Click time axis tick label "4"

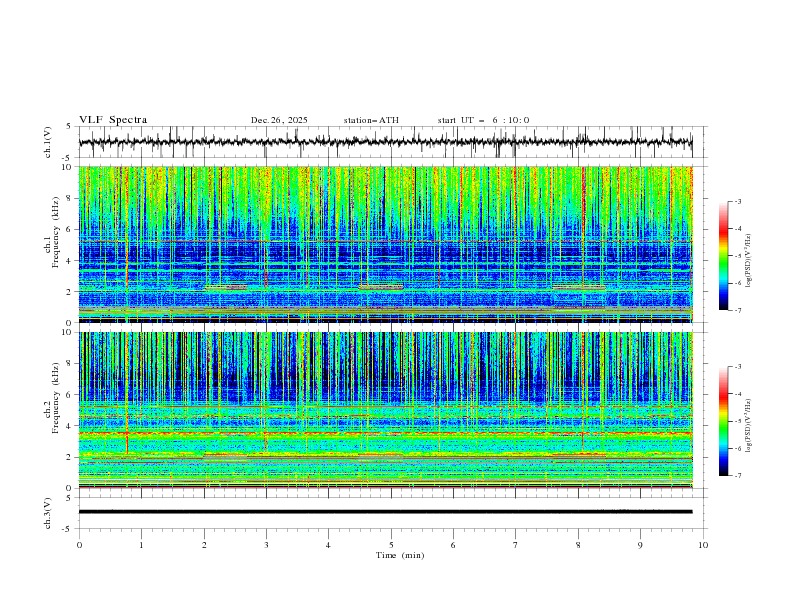tap(328, 545)
